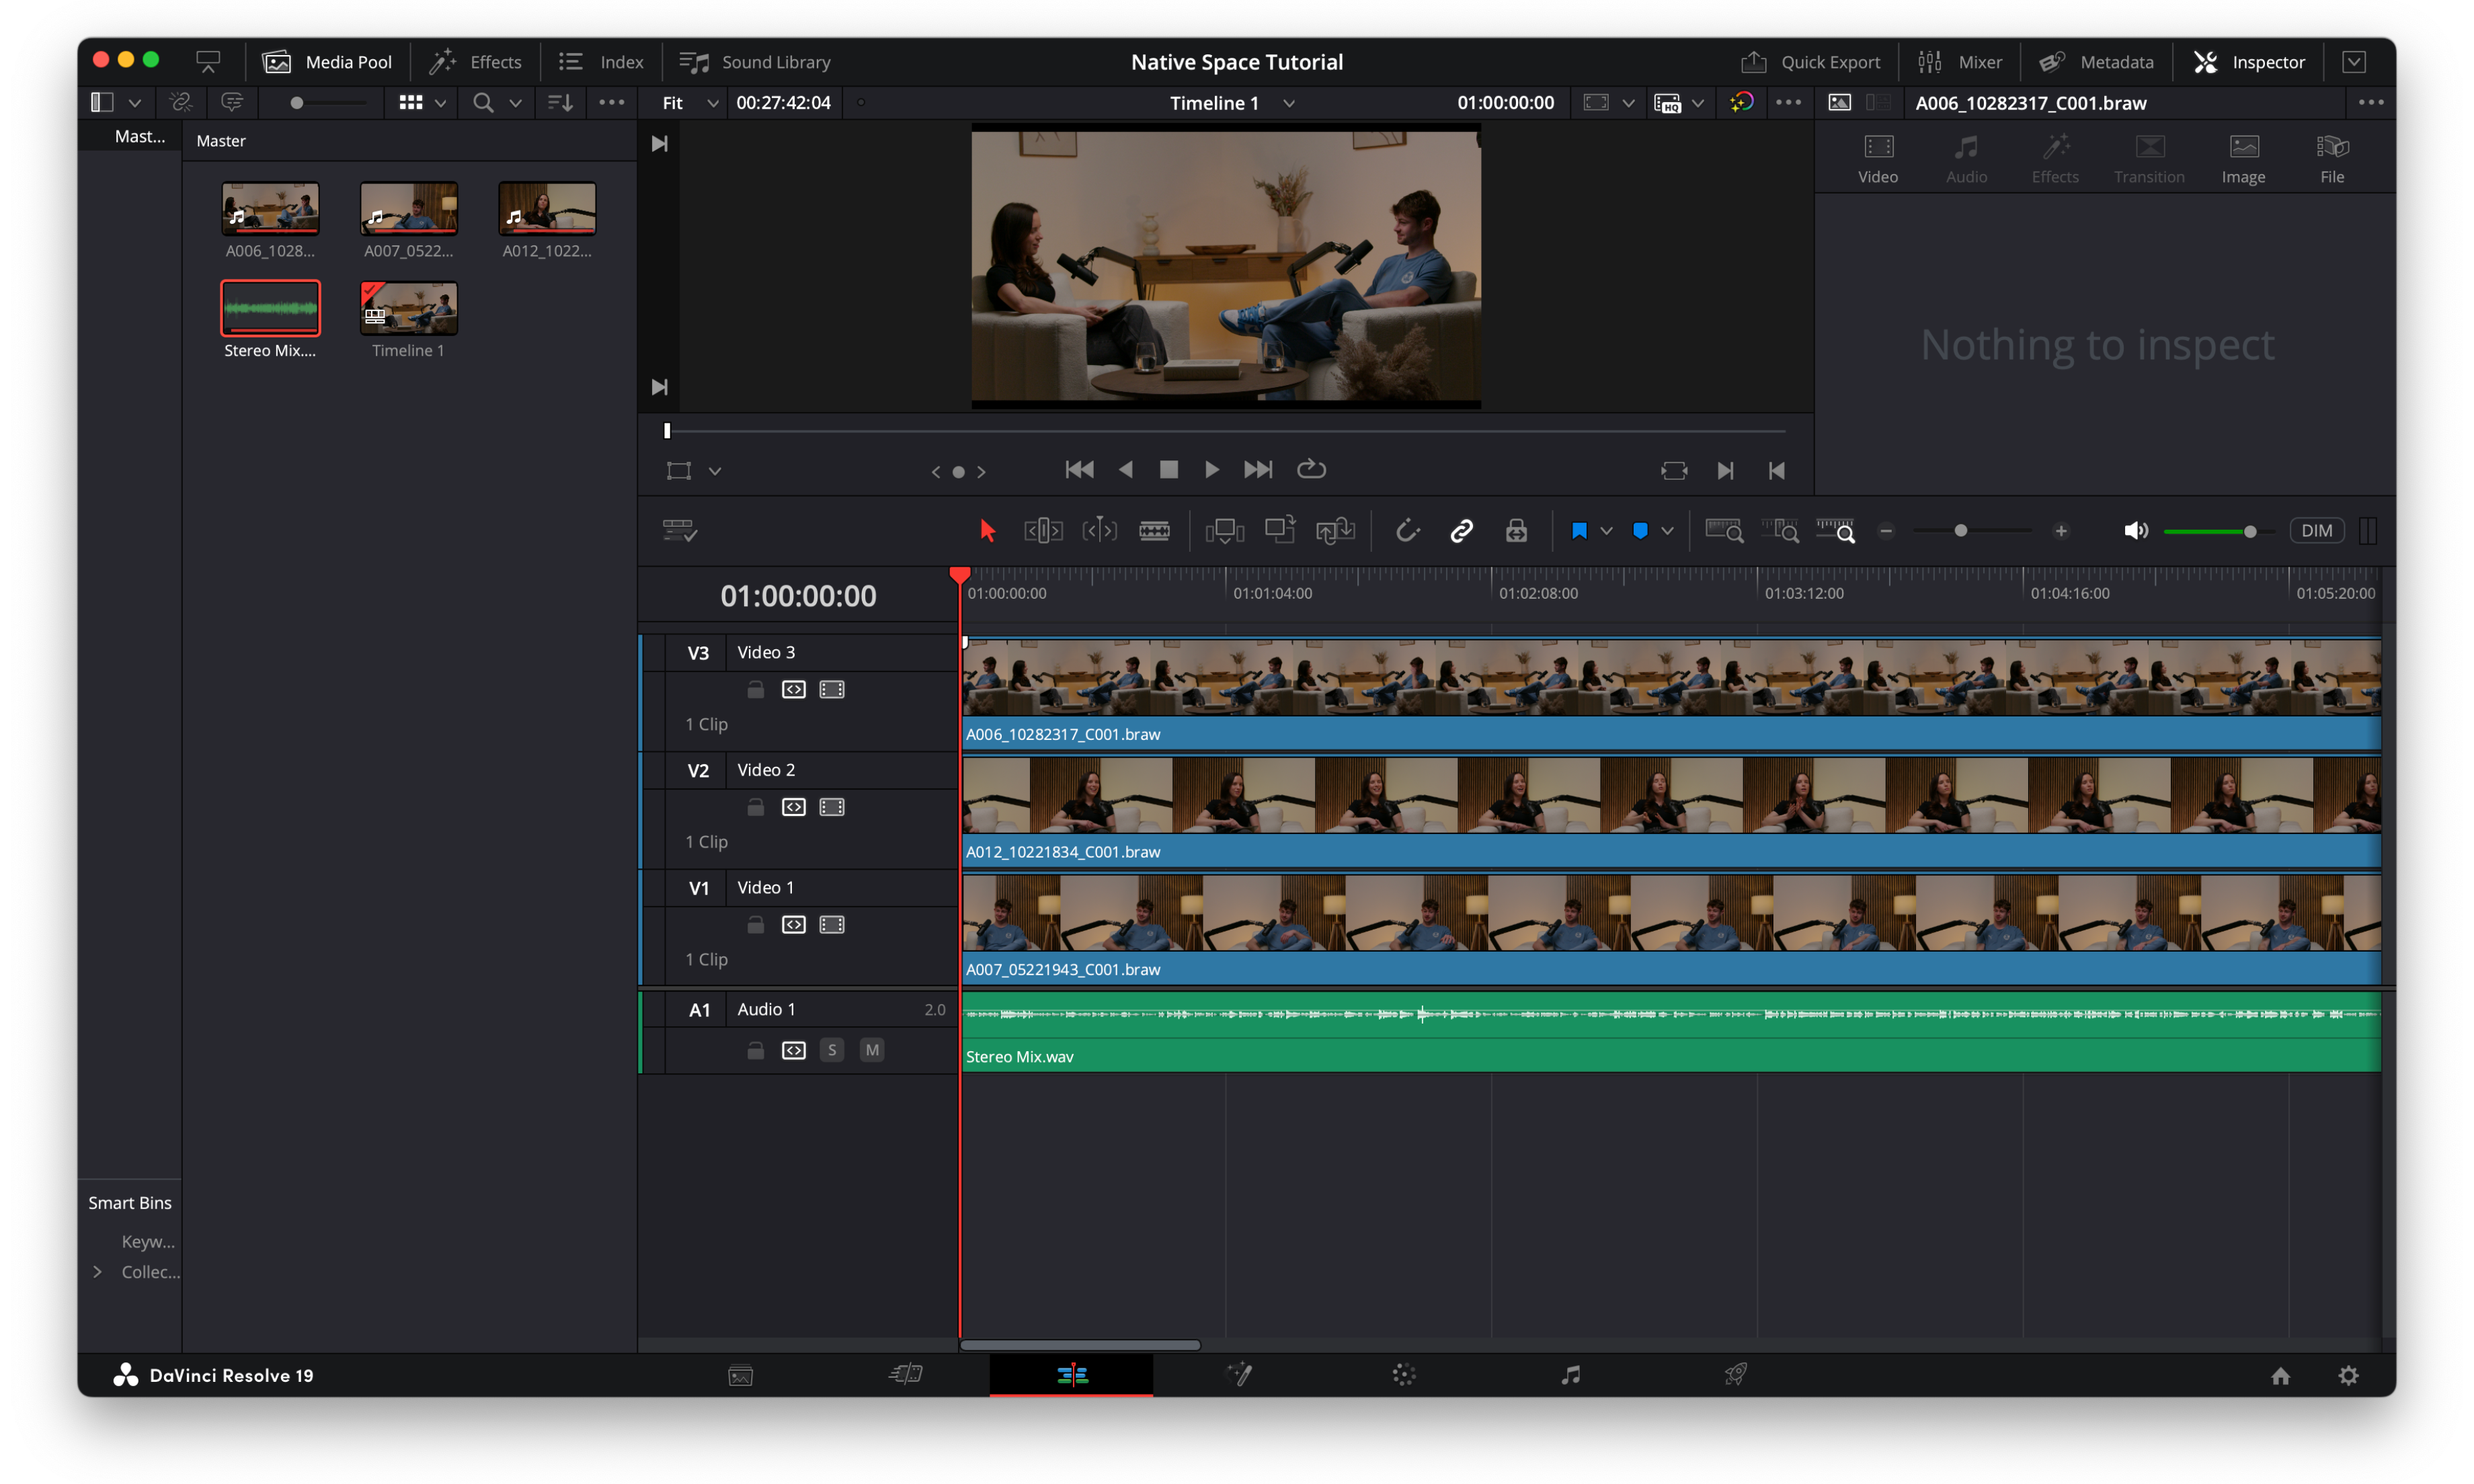Open the viewer transform overlay dropdown
2474x1484 pixels.
tap(715, 471)
